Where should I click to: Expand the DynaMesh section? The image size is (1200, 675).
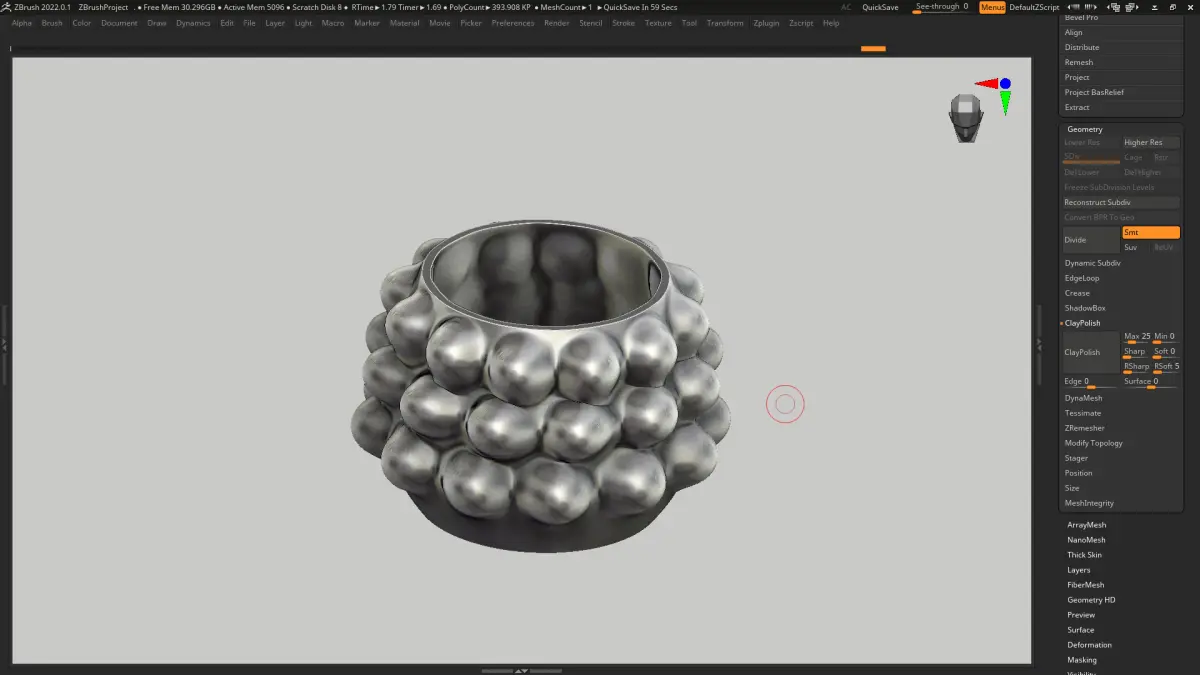pos(1083,398)
